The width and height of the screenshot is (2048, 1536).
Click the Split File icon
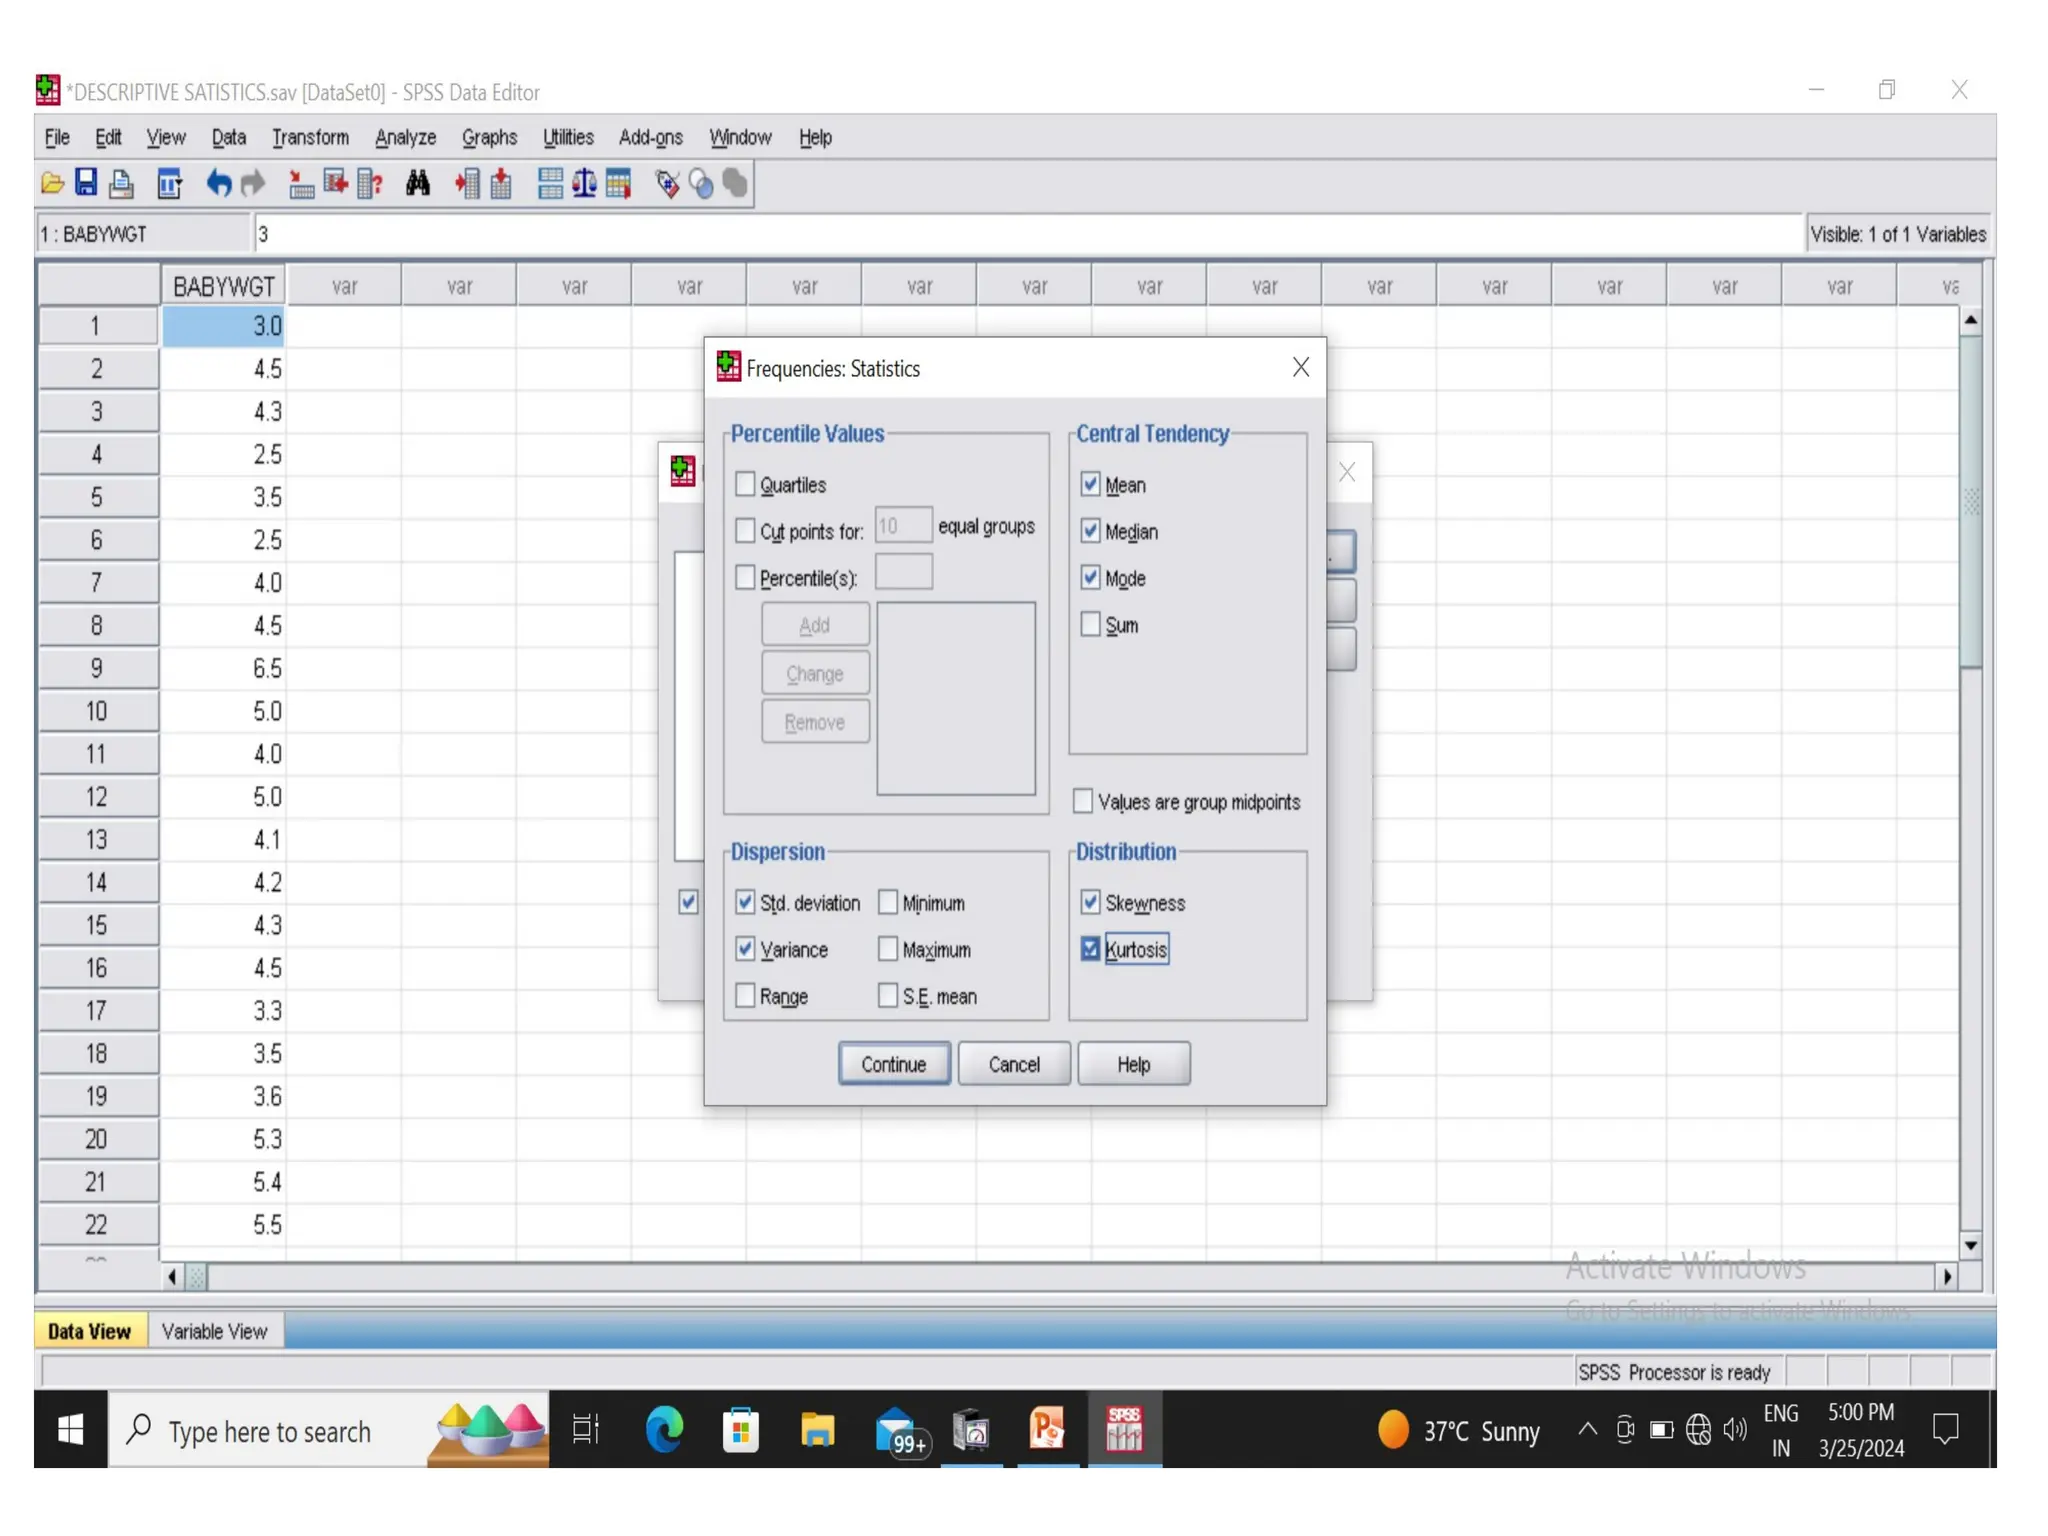(x=549, y=183)
